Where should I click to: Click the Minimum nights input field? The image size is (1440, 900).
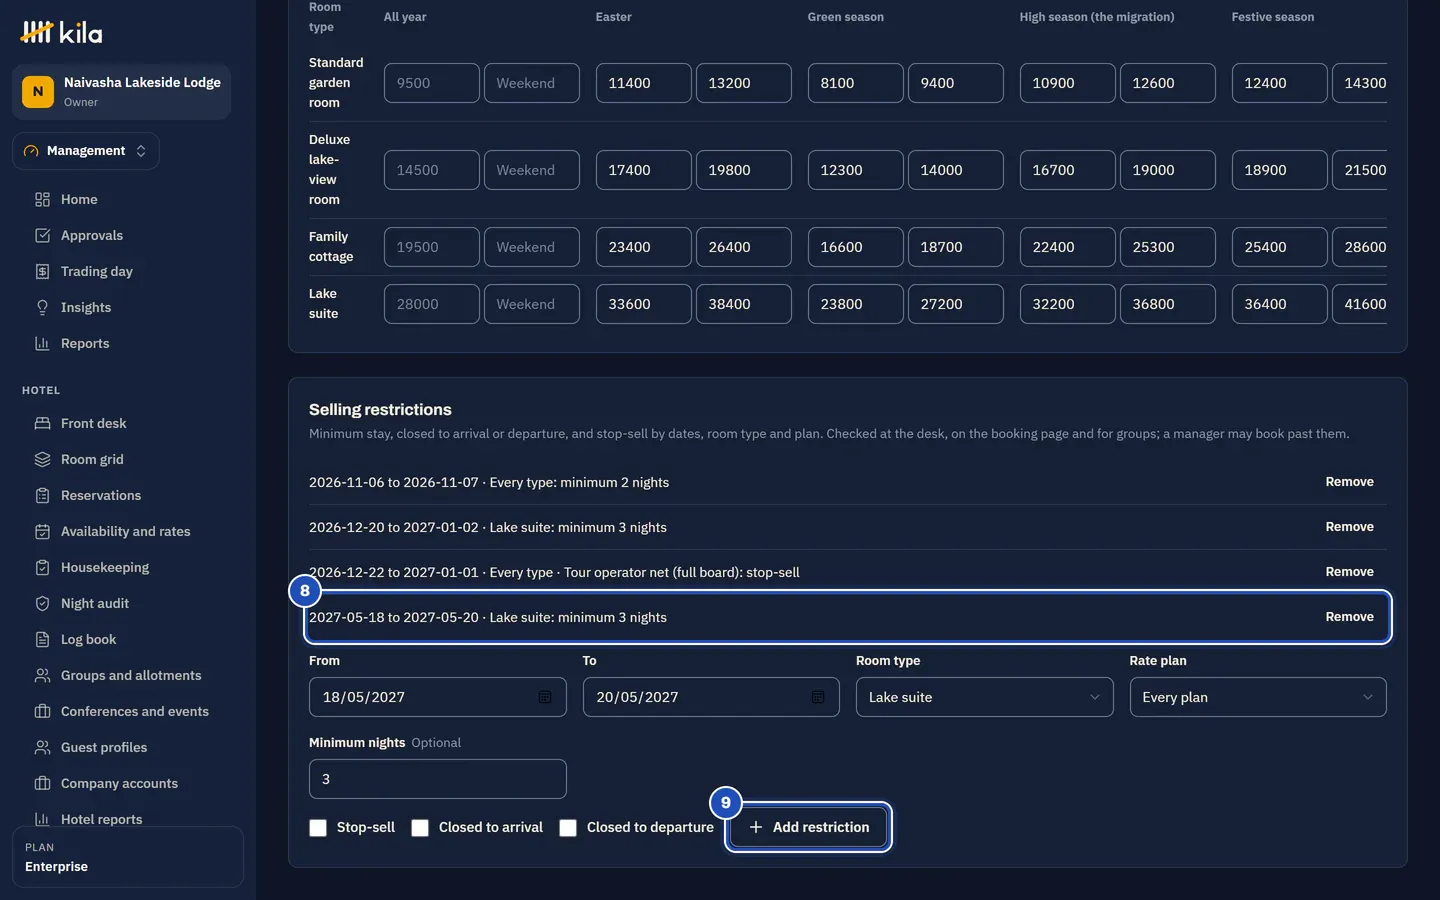(438, 779)
